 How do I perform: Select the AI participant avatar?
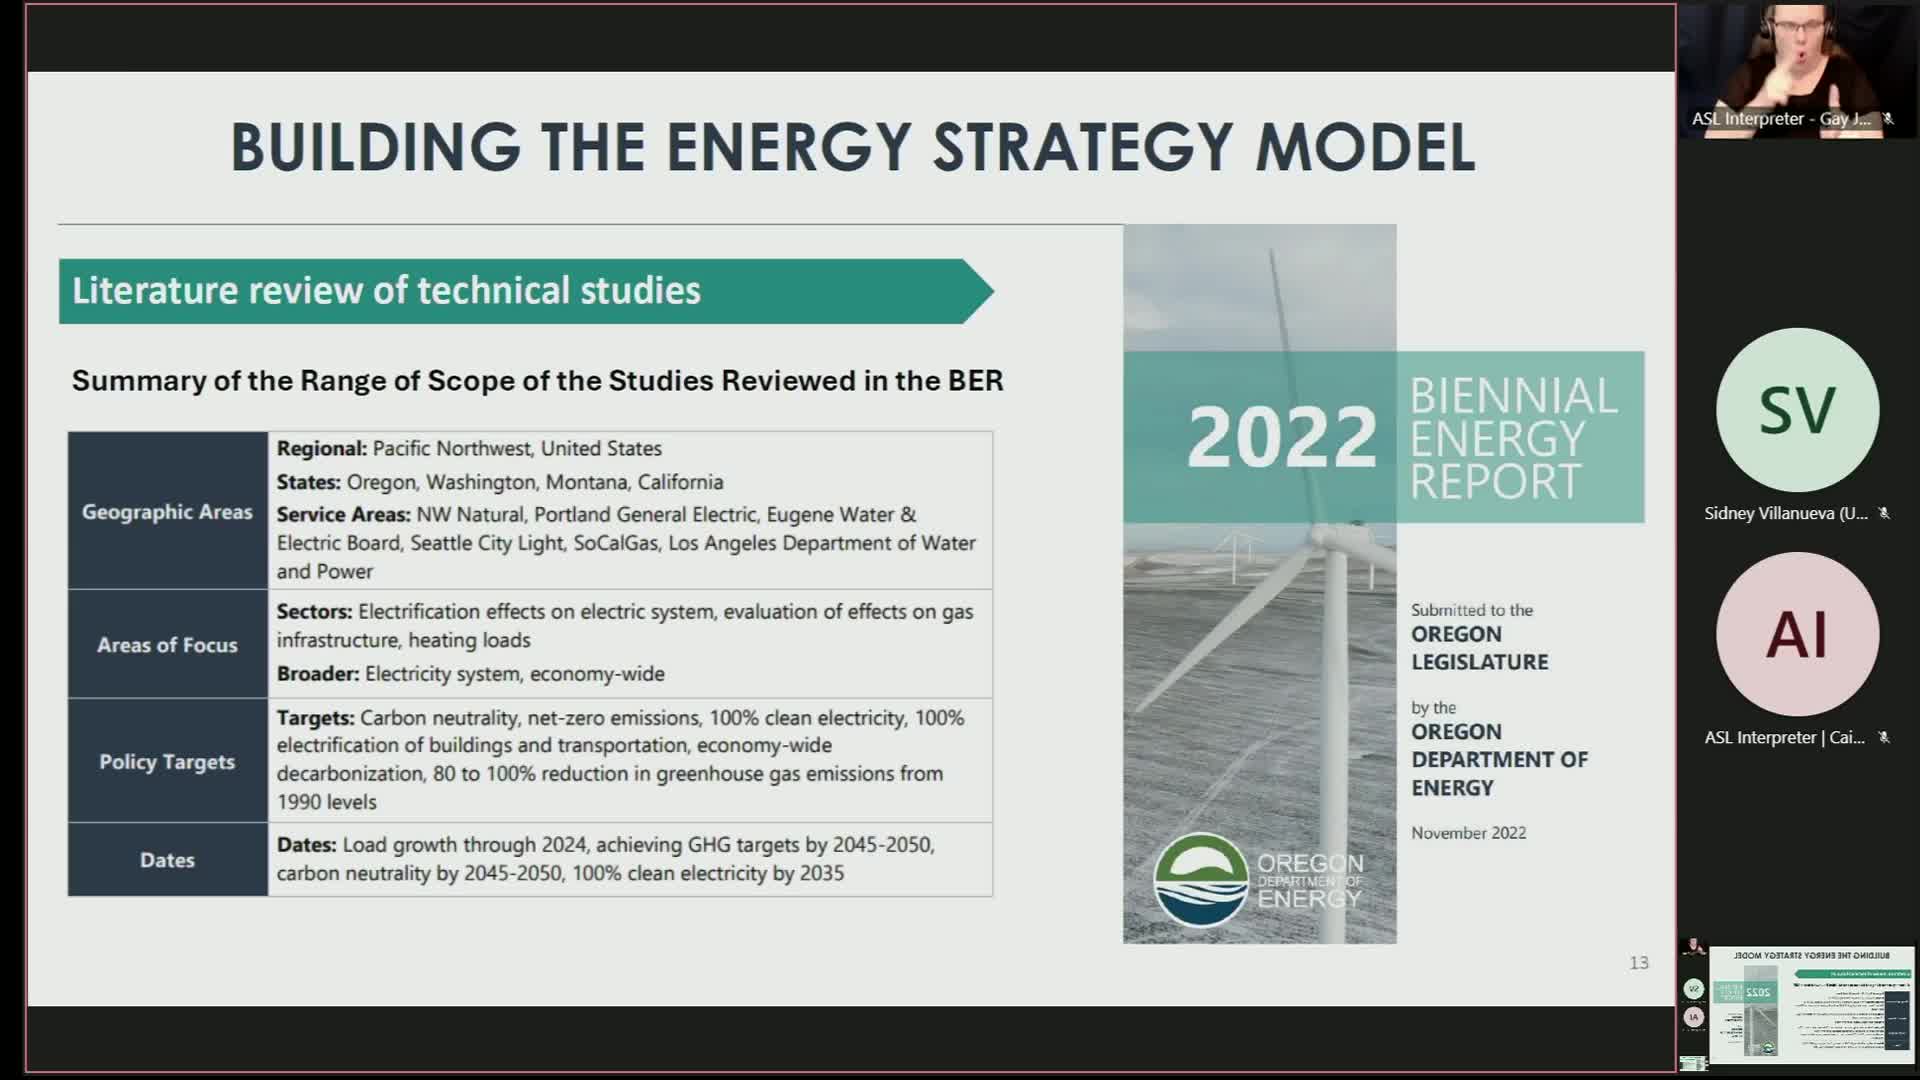point(1797,634)
